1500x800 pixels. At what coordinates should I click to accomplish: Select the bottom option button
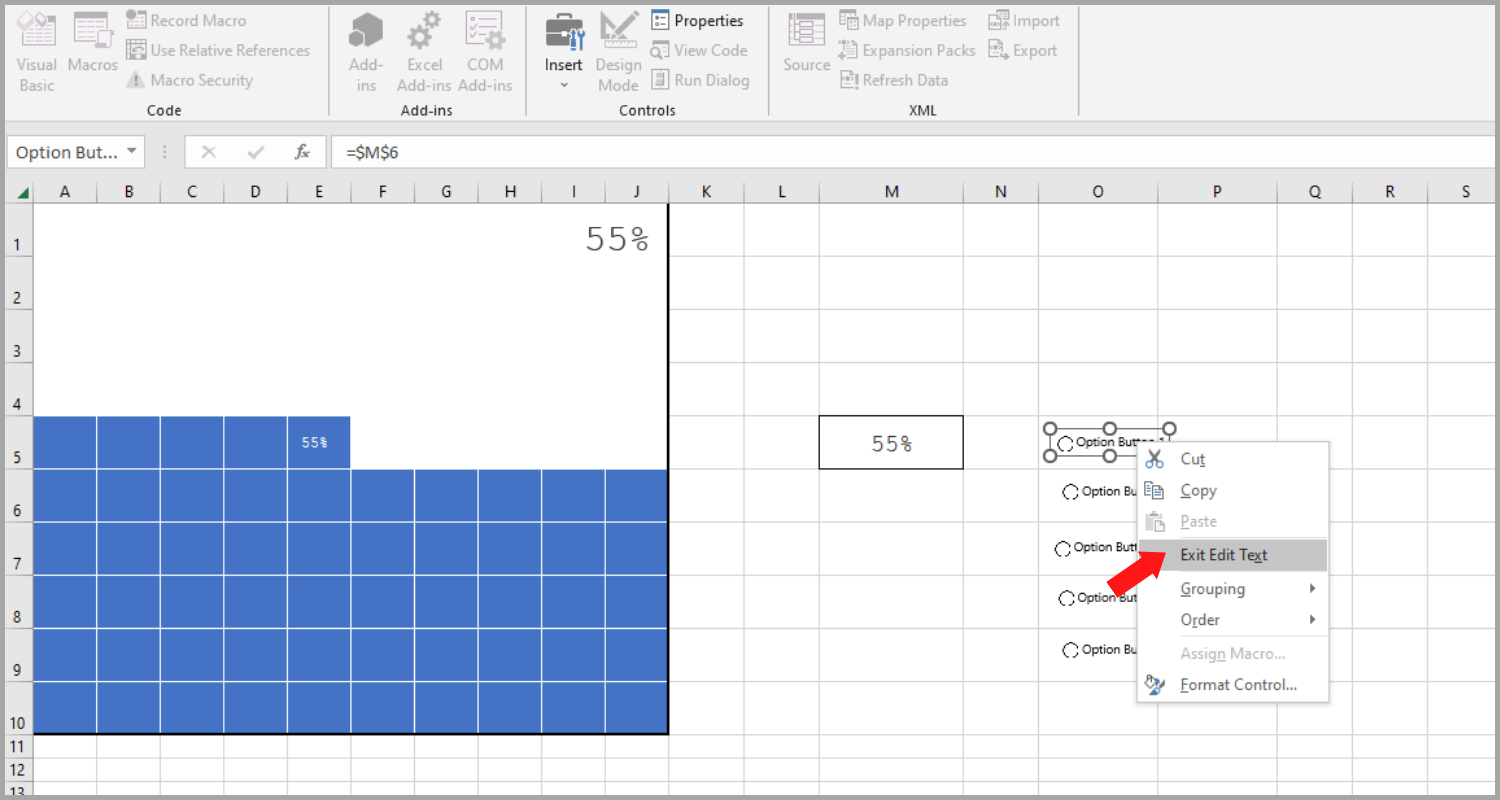pos(1070,650)
